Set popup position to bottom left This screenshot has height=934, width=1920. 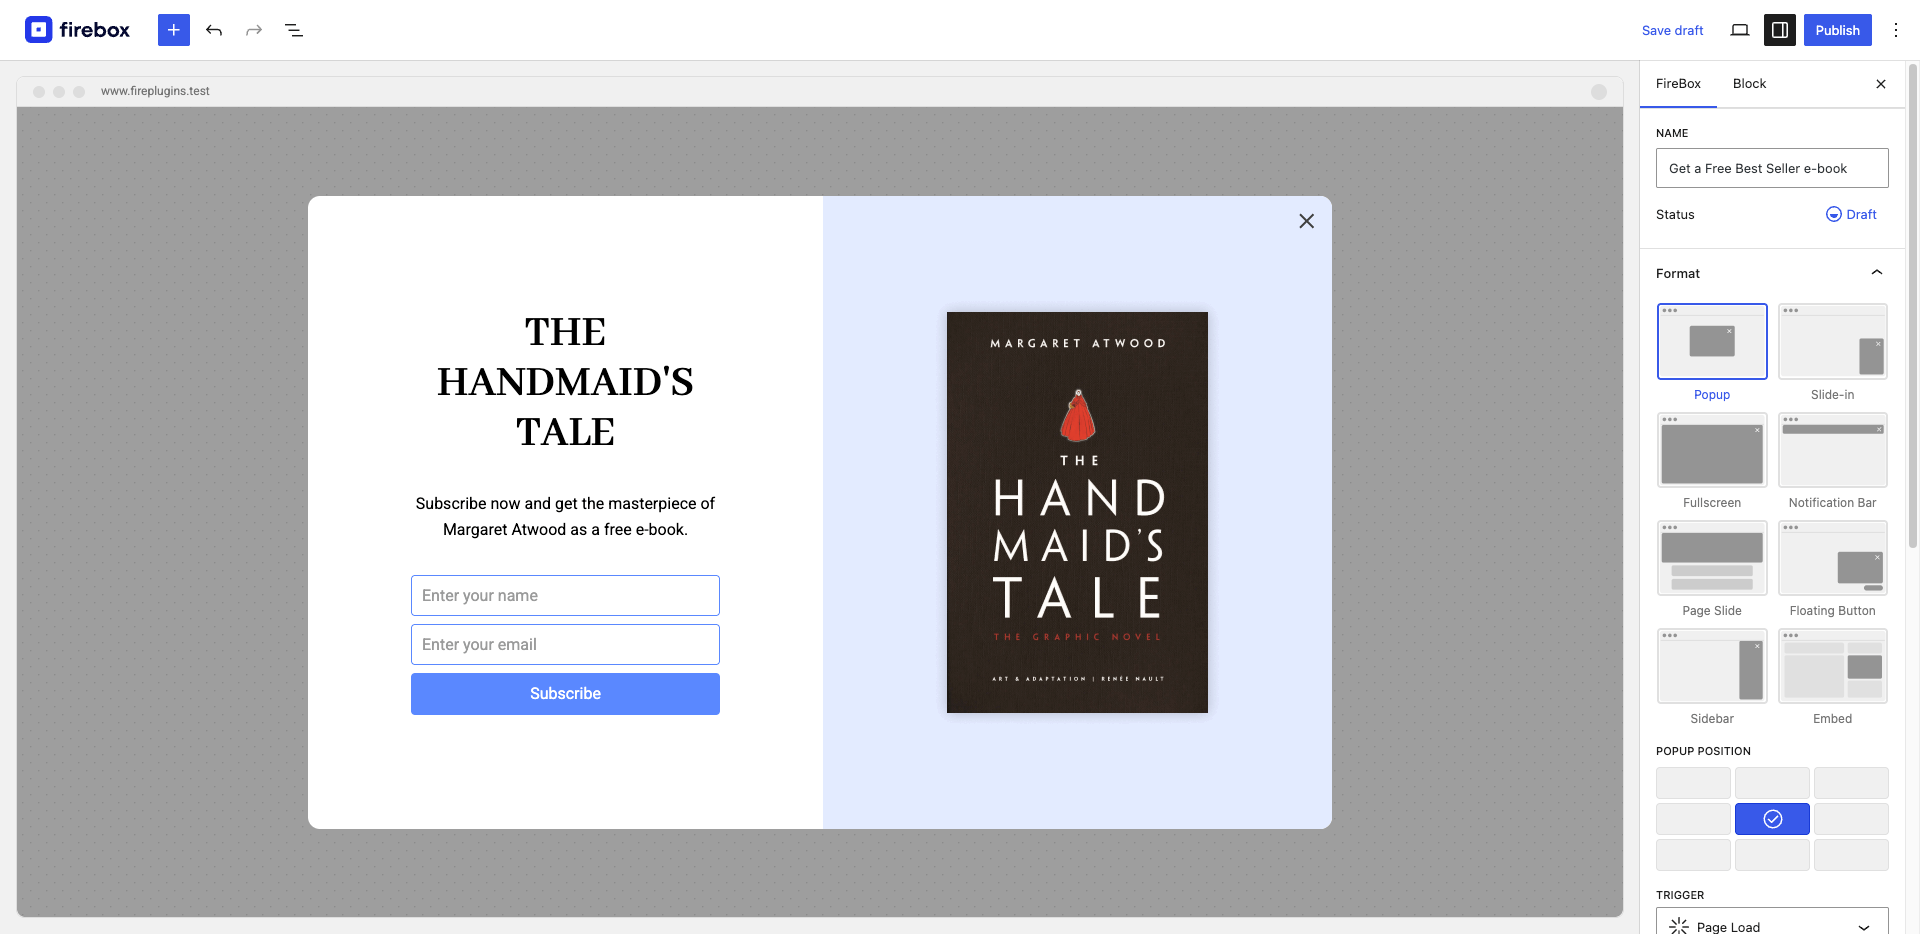click(1693, 855)
